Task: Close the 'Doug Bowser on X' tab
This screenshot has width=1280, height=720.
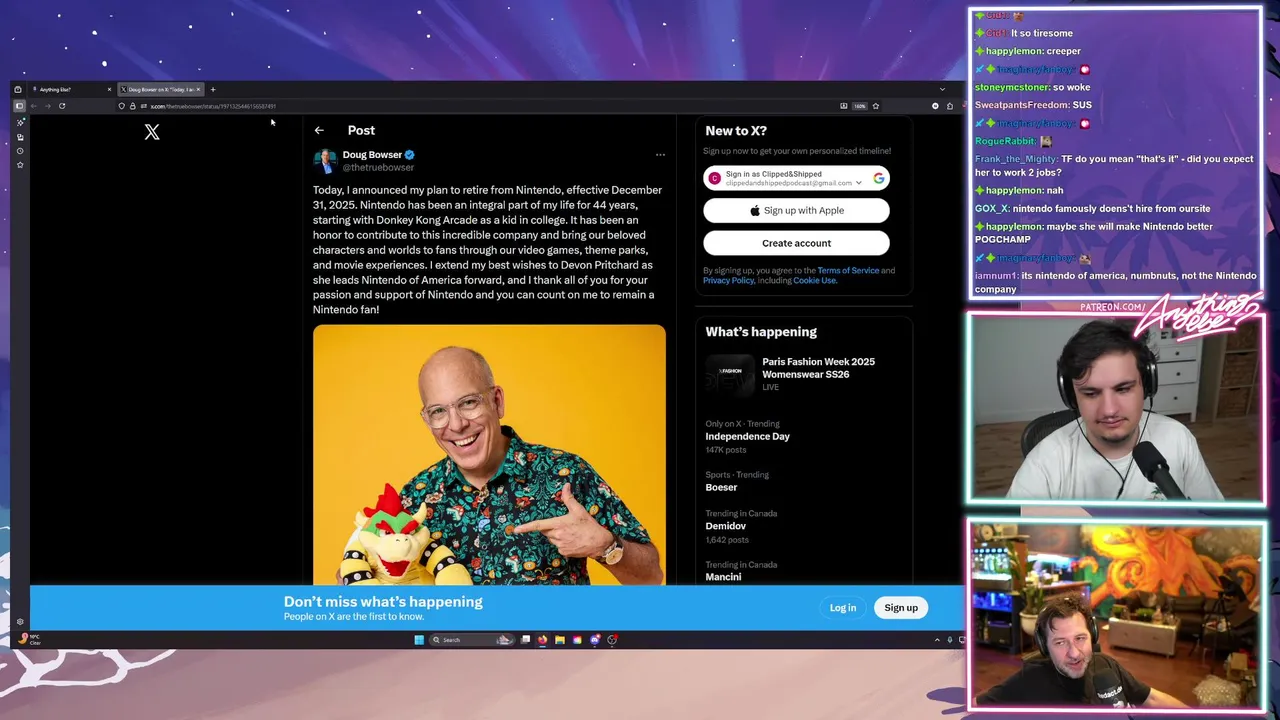Action: [x=198, y=89]
